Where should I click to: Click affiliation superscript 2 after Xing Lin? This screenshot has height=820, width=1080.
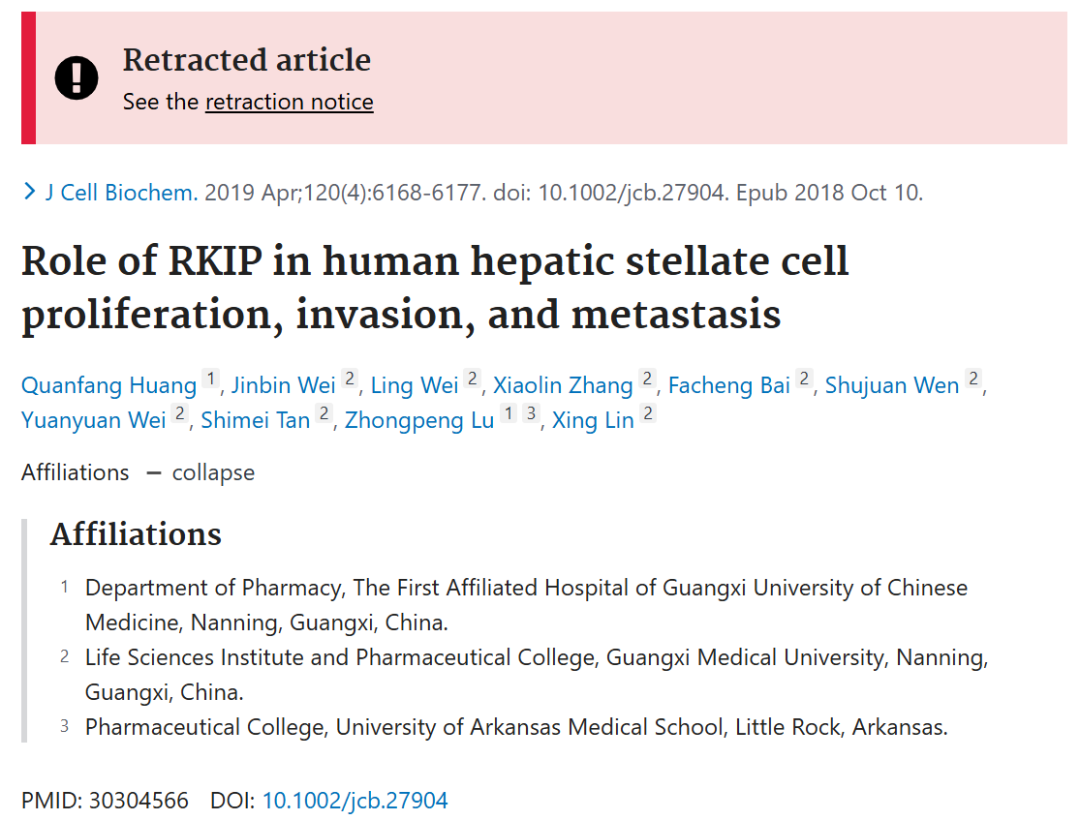coord(647,413)
